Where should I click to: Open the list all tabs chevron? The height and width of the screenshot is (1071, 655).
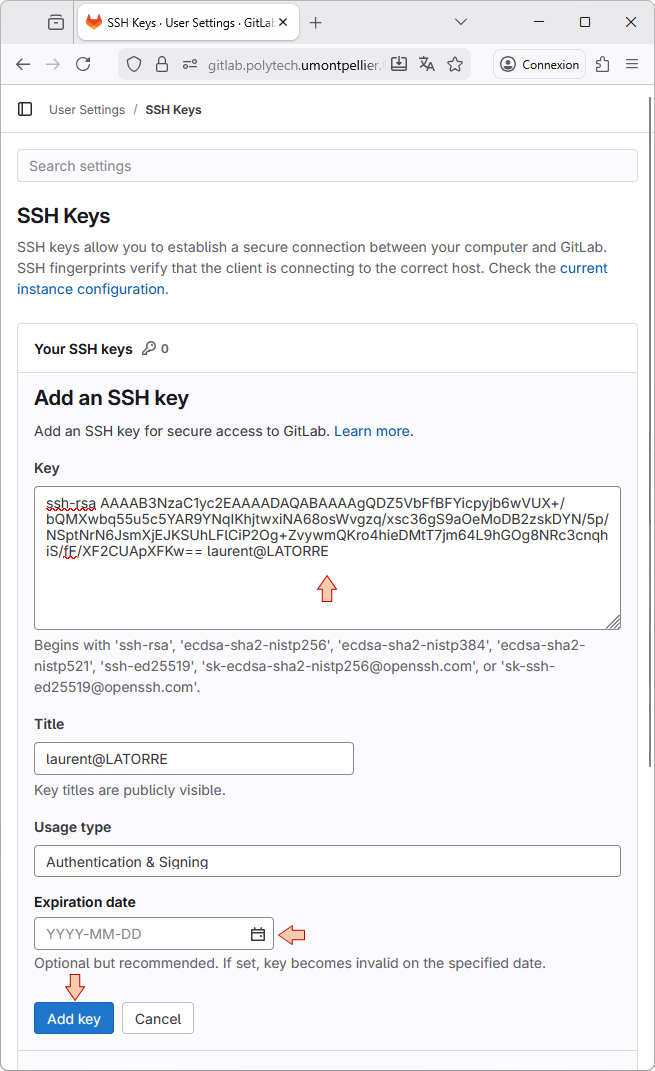[x=461, y=22]
